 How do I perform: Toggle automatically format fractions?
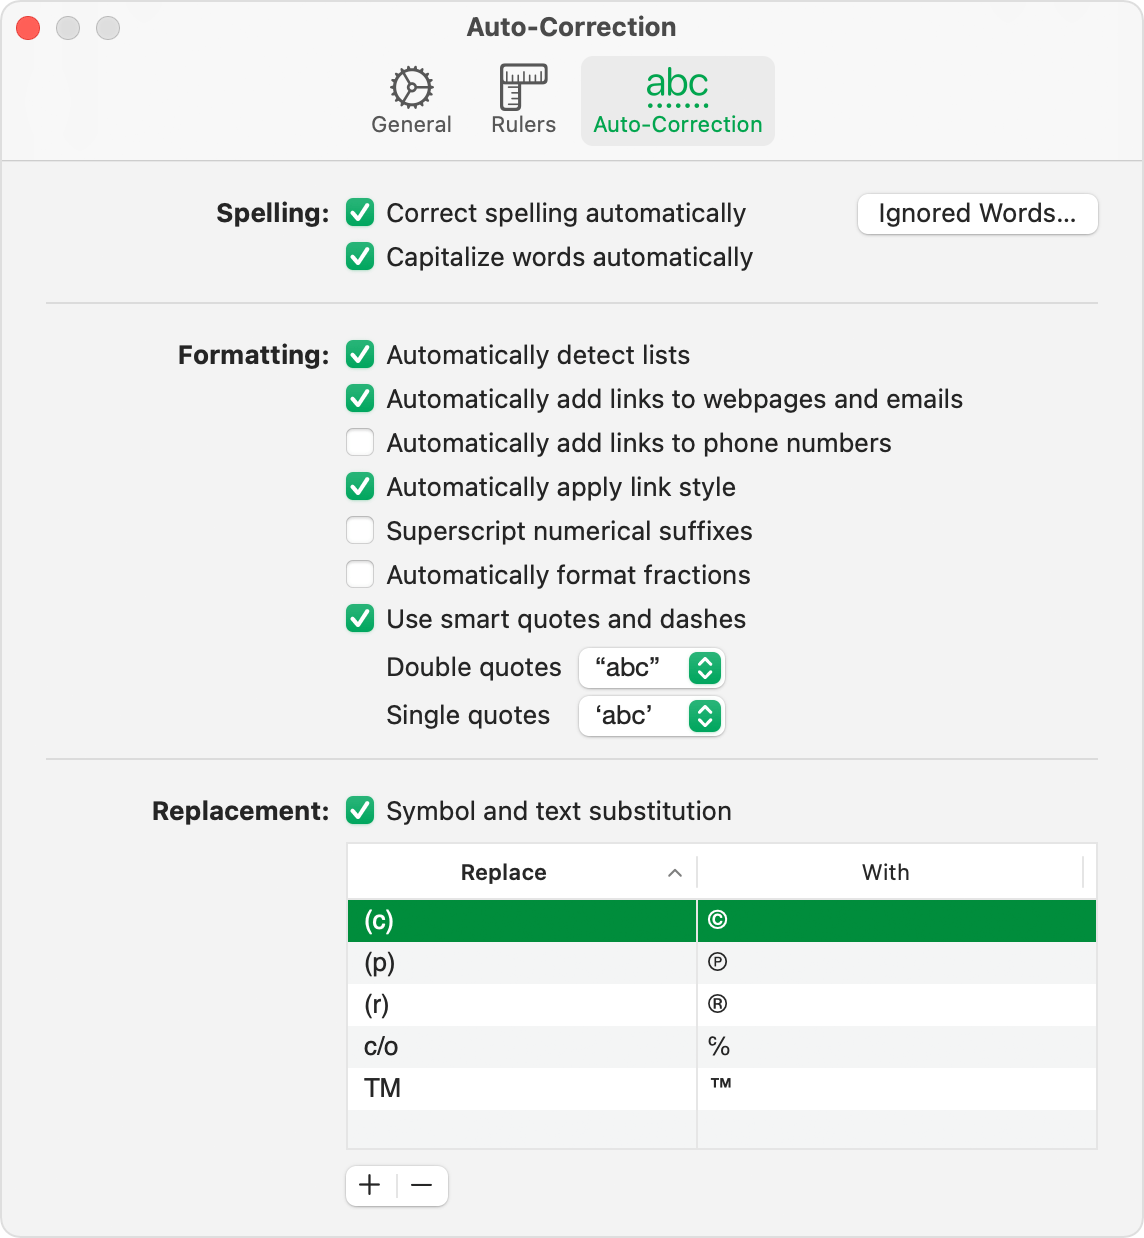(360, 574)
